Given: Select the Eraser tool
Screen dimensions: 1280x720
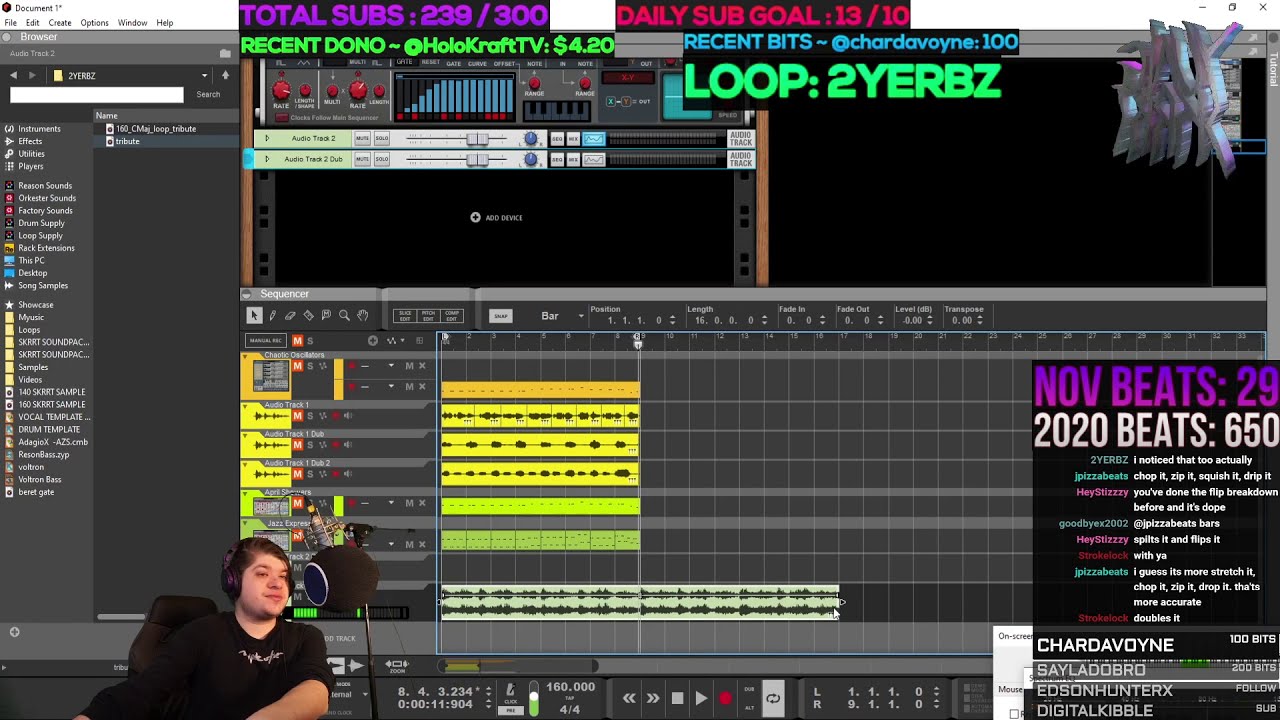Looking at the screenshot, I should pos(290,315).
